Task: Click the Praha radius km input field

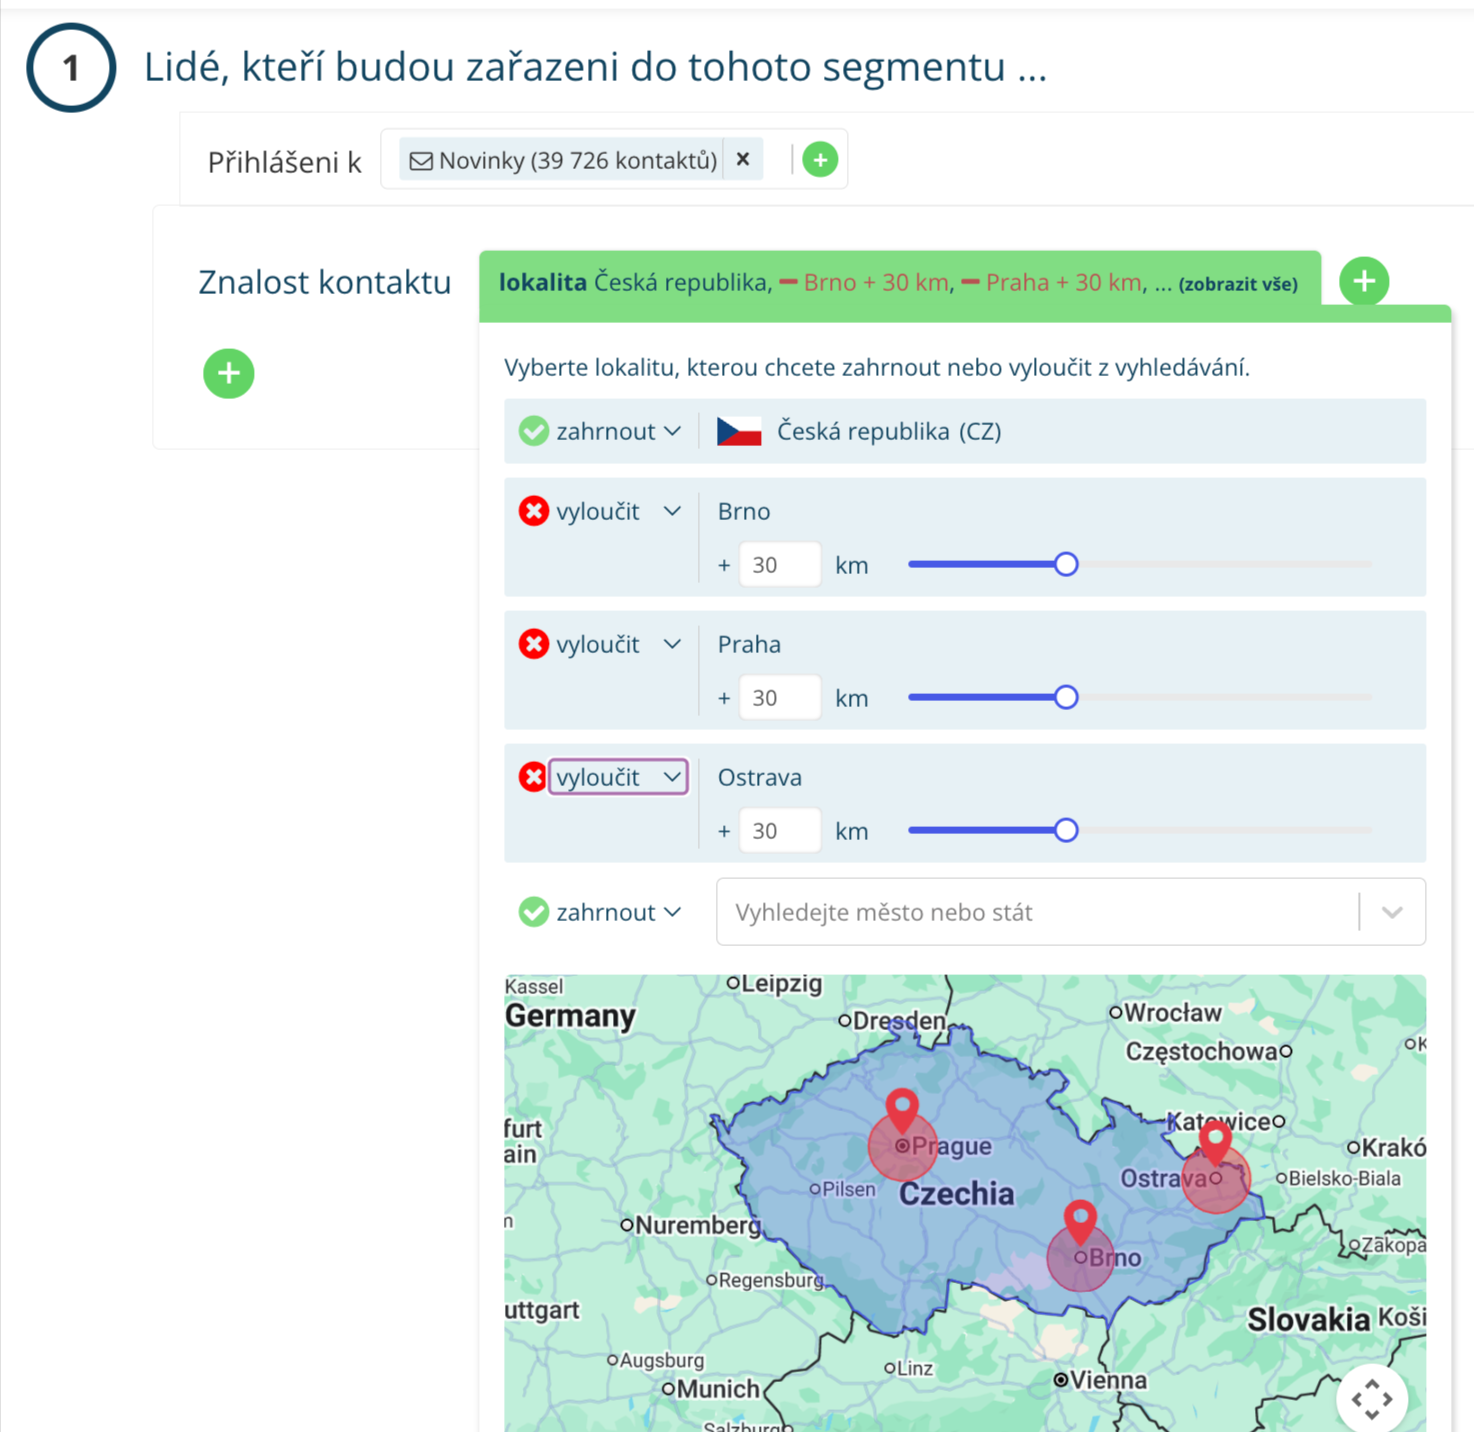Action: [x=780, y=698]
